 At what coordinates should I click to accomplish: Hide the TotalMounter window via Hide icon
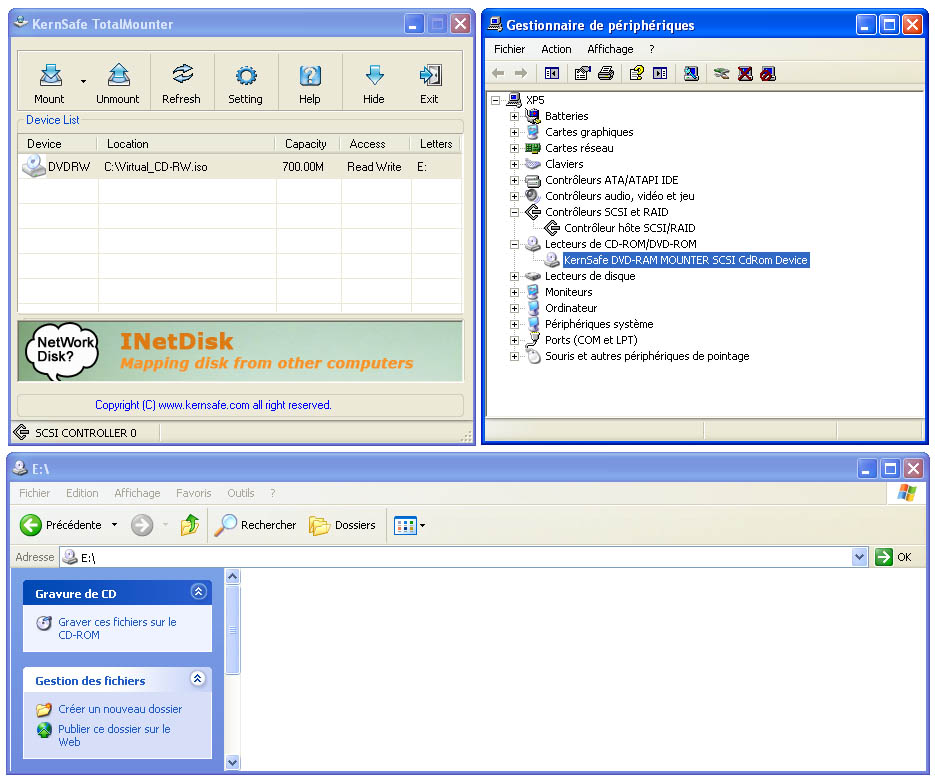click(x=374, y=76)
